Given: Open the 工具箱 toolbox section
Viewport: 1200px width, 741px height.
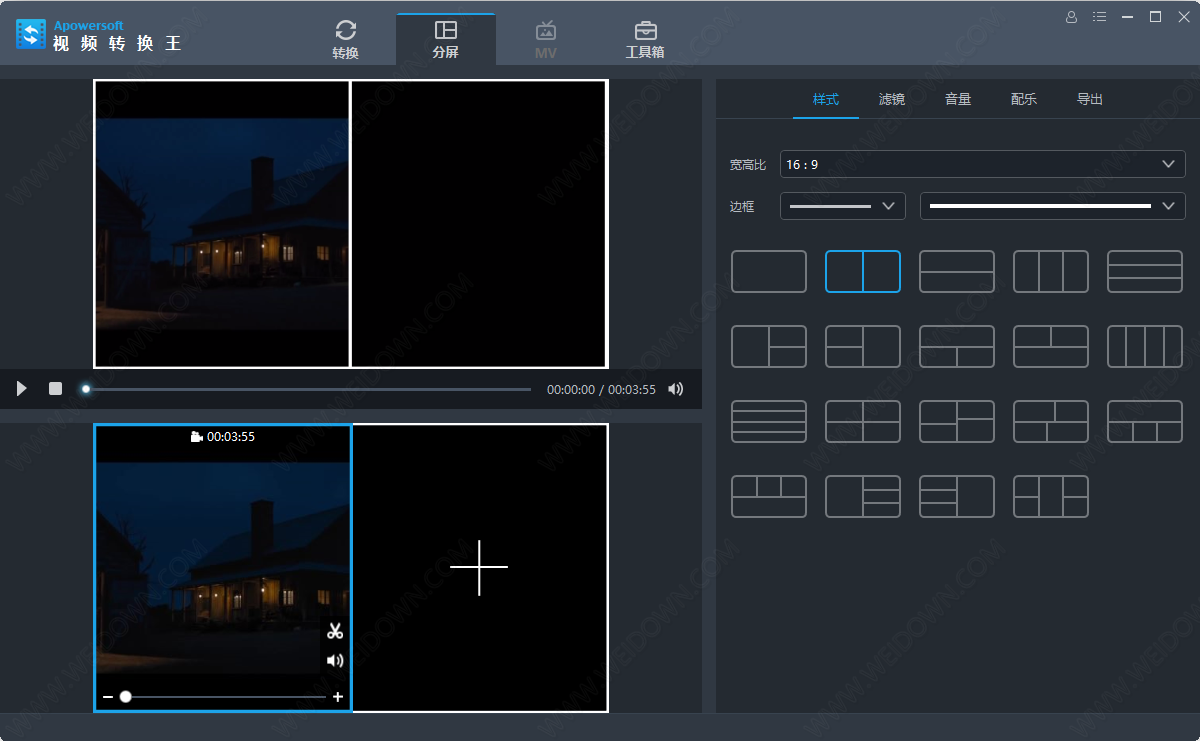Looking at the screenshot, I should (645, 40).
